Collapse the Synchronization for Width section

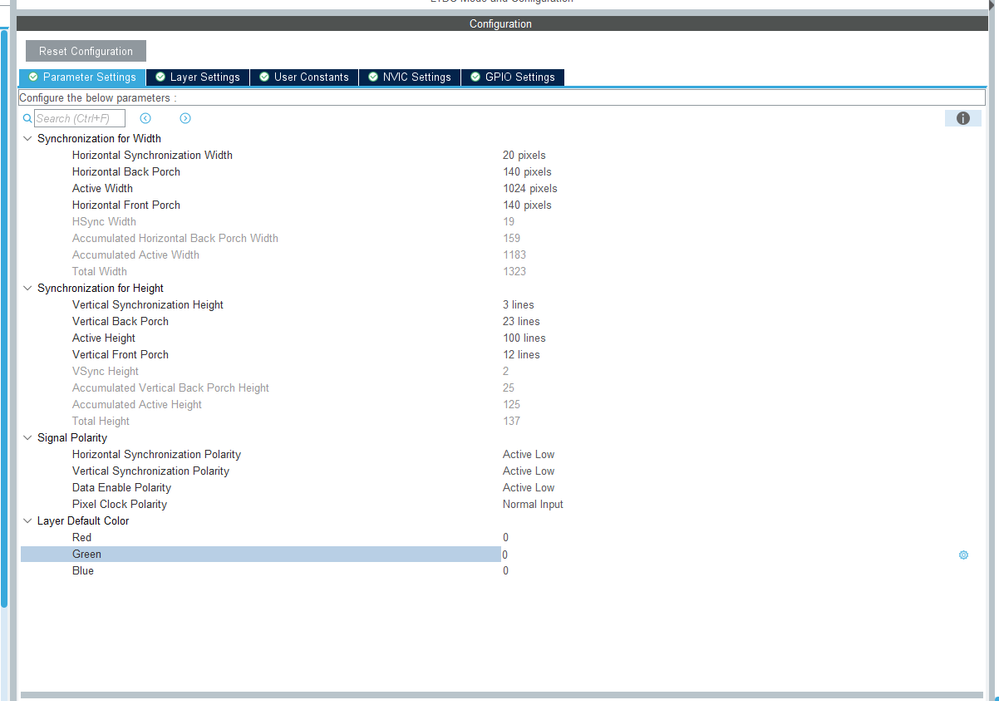click(27, 138)
